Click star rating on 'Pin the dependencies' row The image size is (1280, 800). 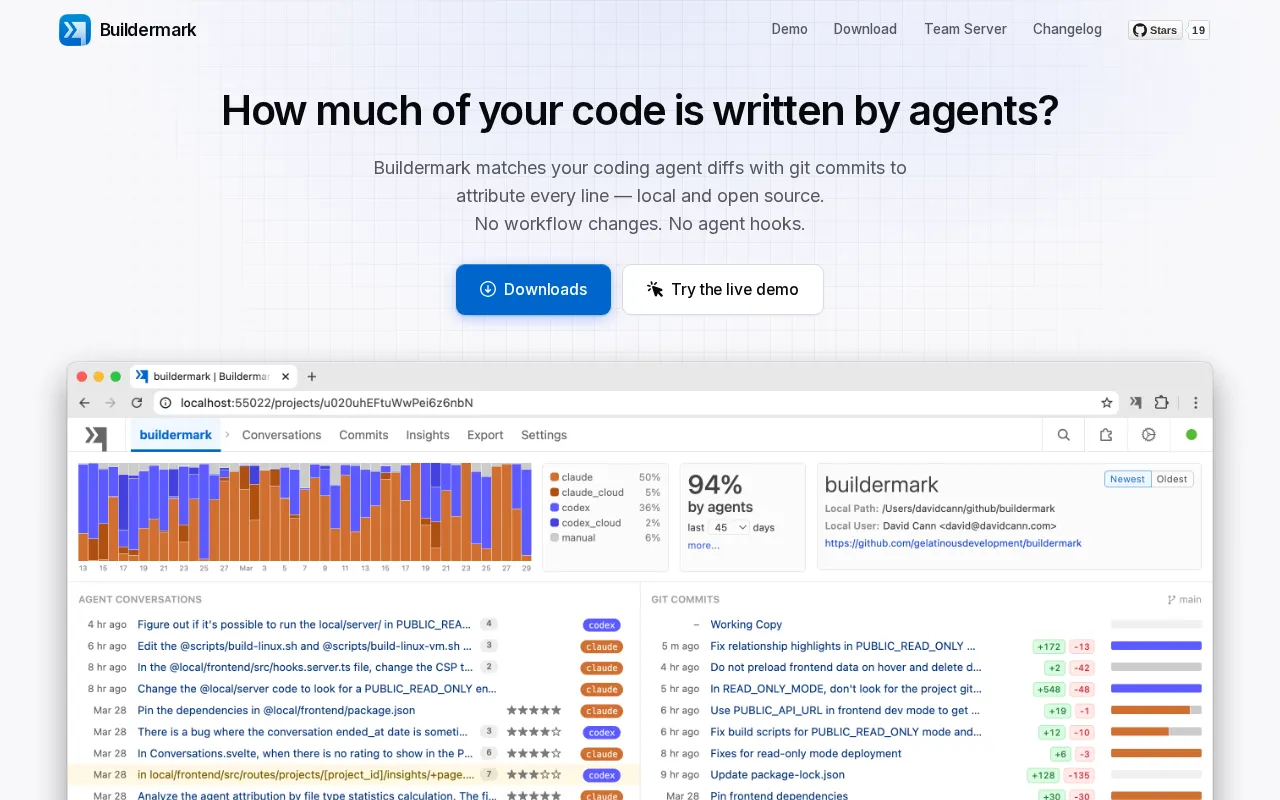pyautogui.click(x=534, y=710)
